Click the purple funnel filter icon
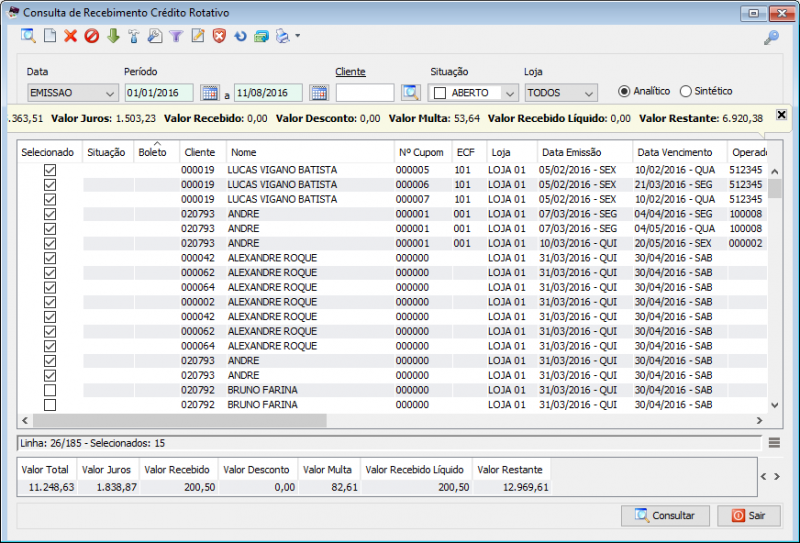The height and width of the screenshot is (543, 800). (176, 36)
